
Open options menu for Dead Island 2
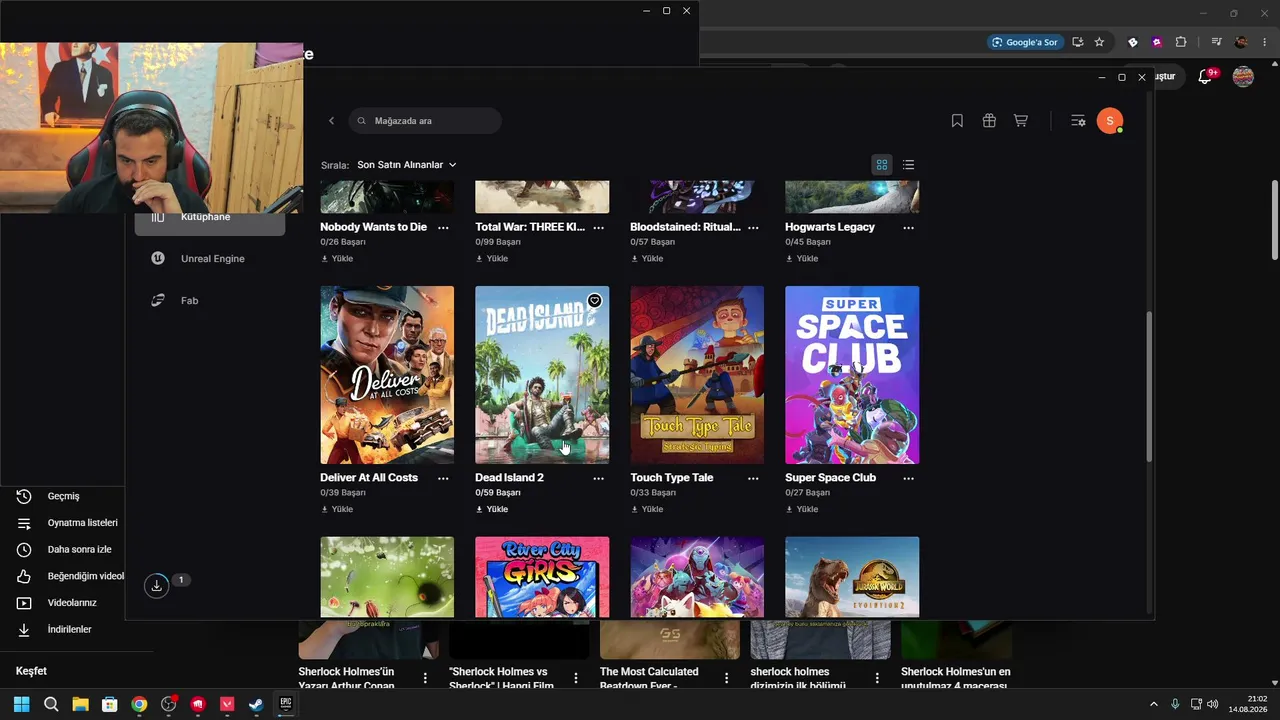[598, 479]
